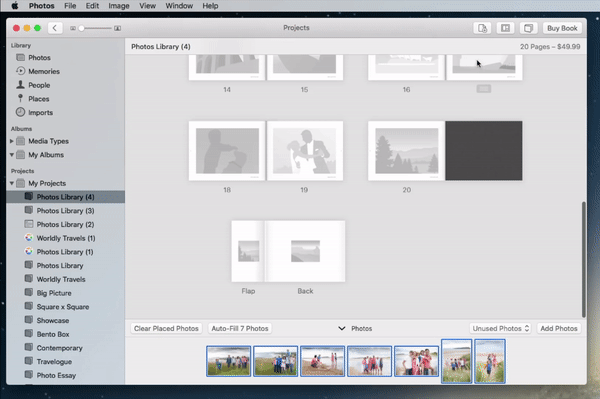Select the Back cover page thumbnail
This screenshot has width=600, height=399.
coord(305,251)
